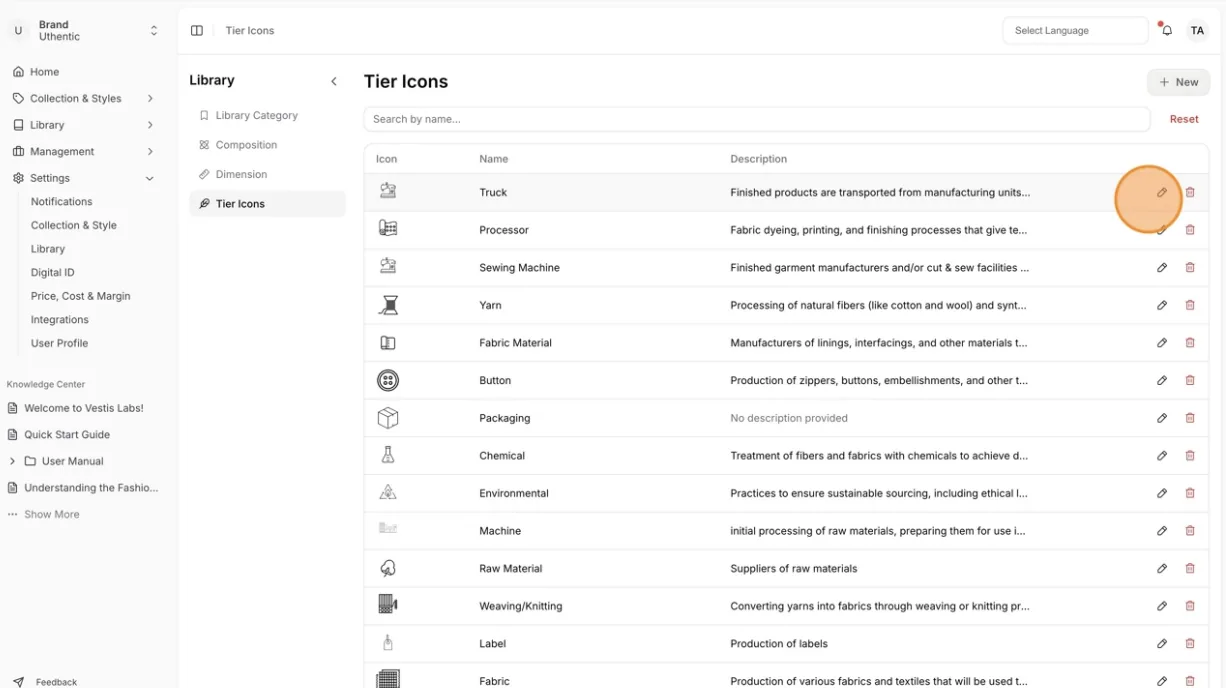
Task: Edit the Raw Material row
Action: [x=1162, y=568]
